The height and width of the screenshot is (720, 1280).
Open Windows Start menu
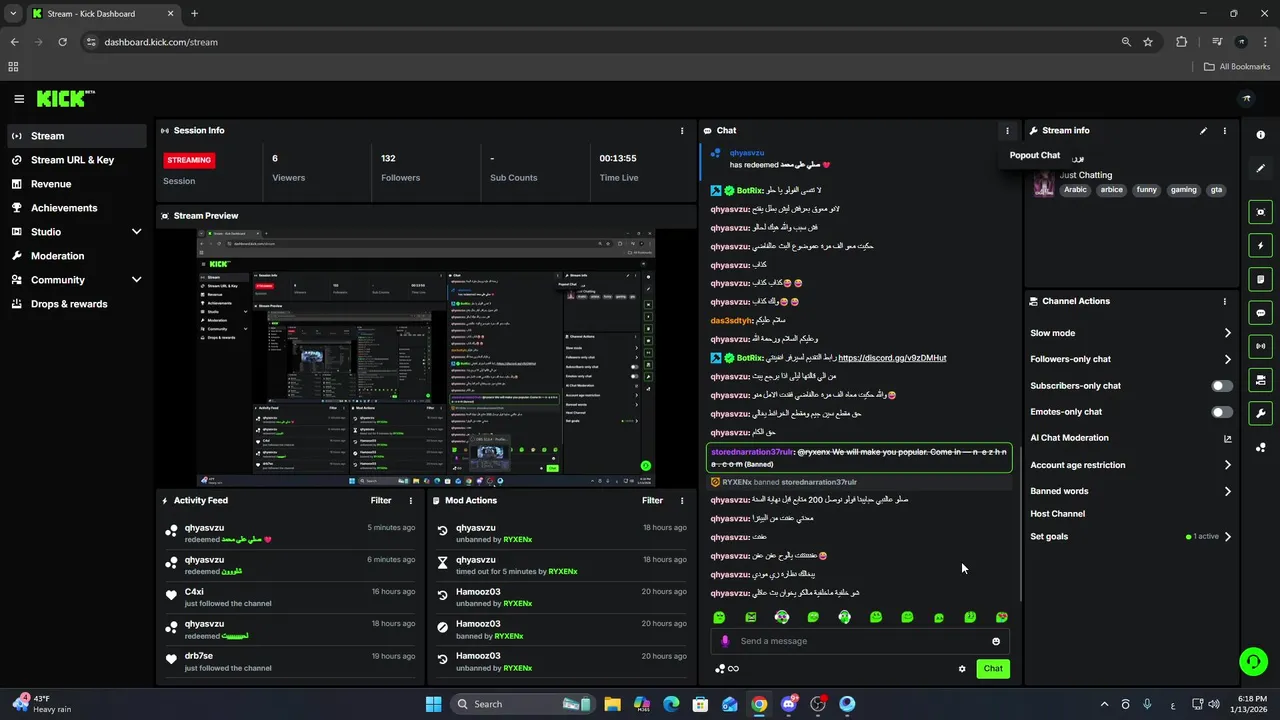(x=433, y=704)
